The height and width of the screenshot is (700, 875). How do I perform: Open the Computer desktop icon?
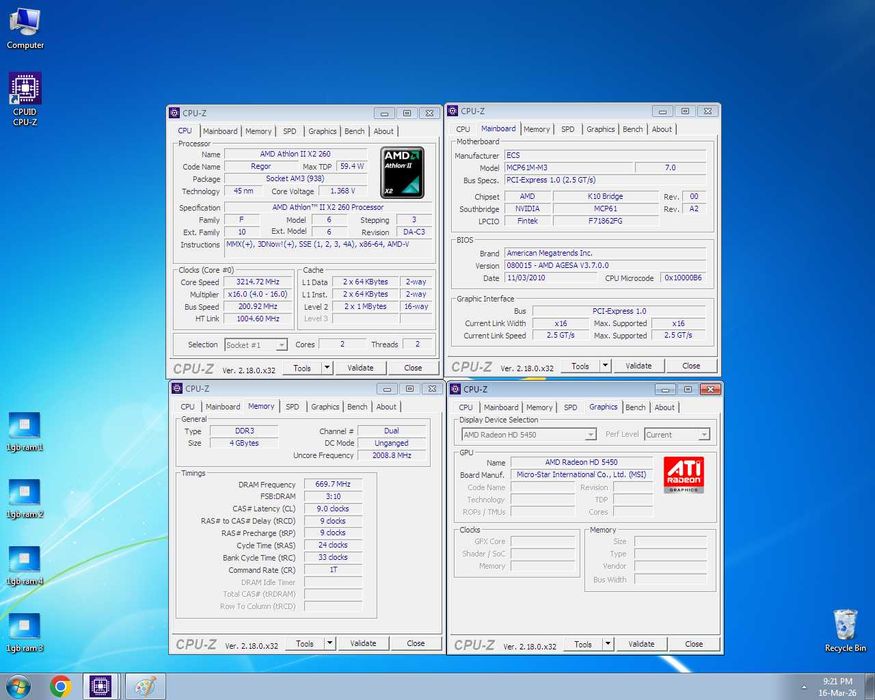[25, 28]
